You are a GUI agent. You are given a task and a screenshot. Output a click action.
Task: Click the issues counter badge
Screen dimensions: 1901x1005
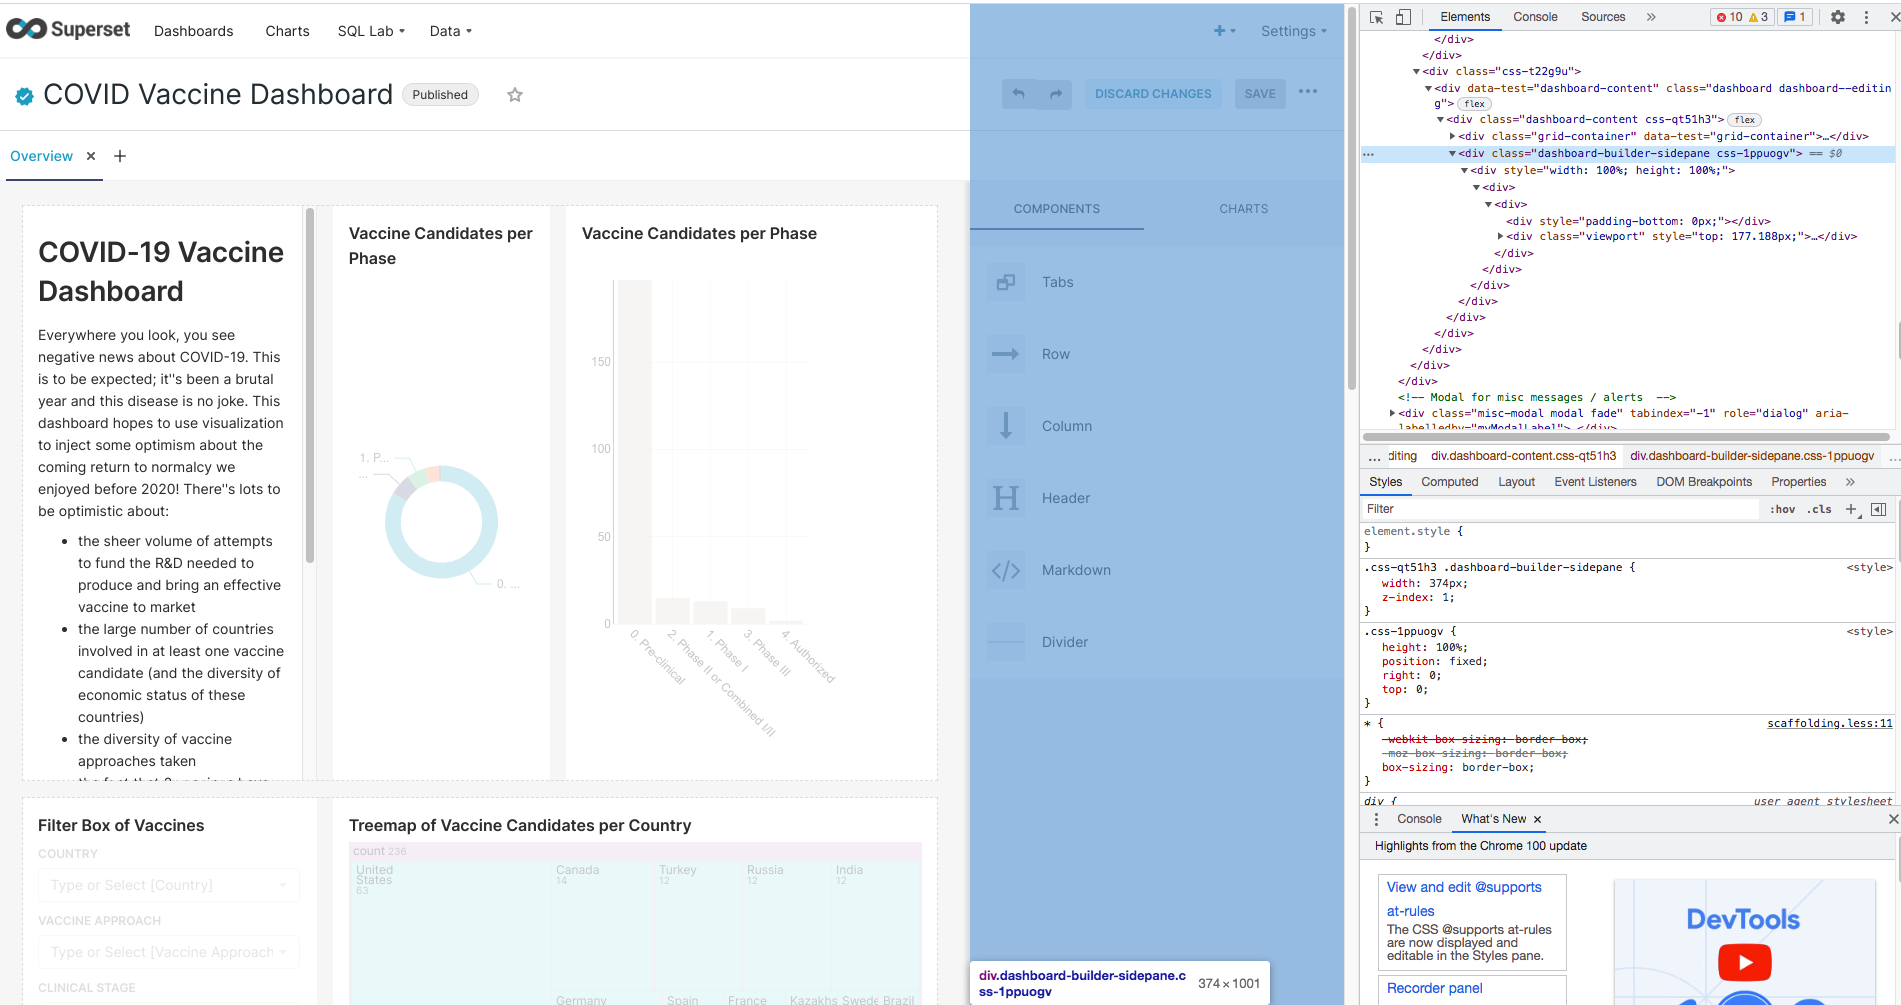coord(1795,17)
